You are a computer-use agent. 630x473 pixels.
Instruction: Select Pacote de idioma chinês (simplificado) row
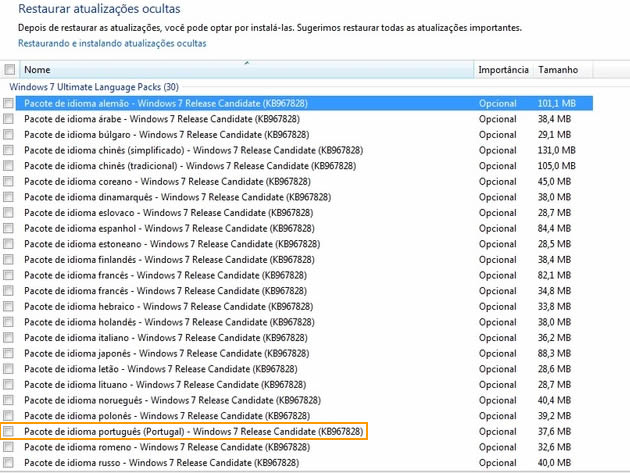coord(194,150)
